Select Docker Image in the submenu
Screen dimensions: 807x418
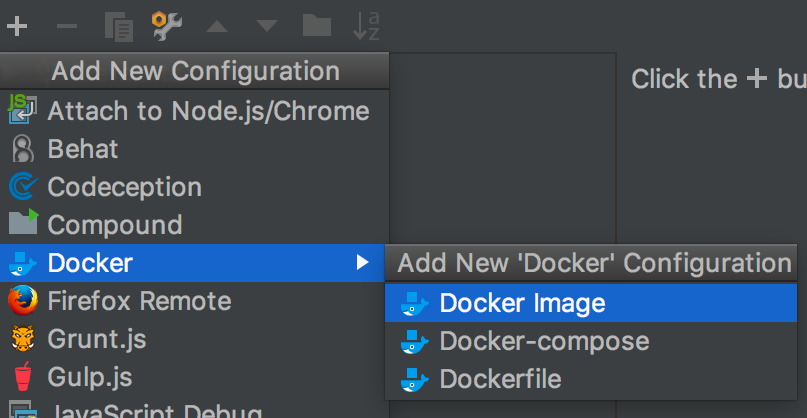pyautogui.click(x=522, y=303)
